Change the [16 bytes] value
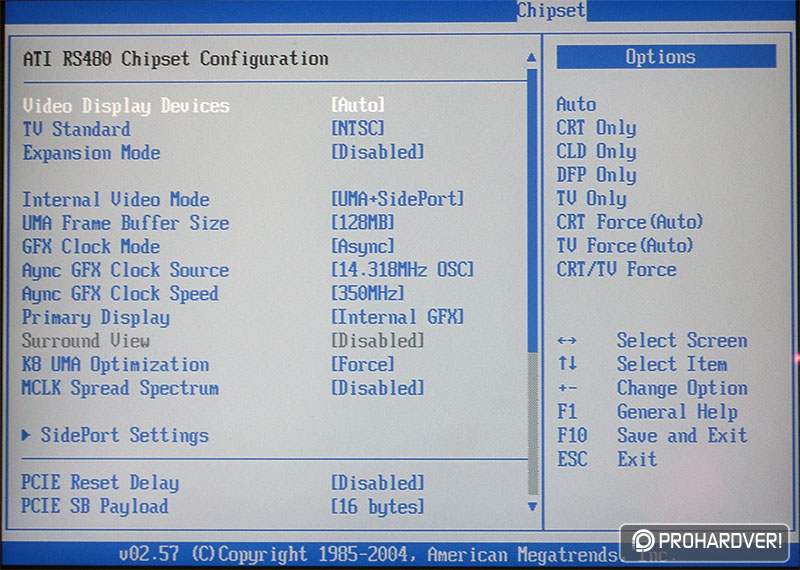Viewport: 800px width, 570px height. click(x=378, y=507)
